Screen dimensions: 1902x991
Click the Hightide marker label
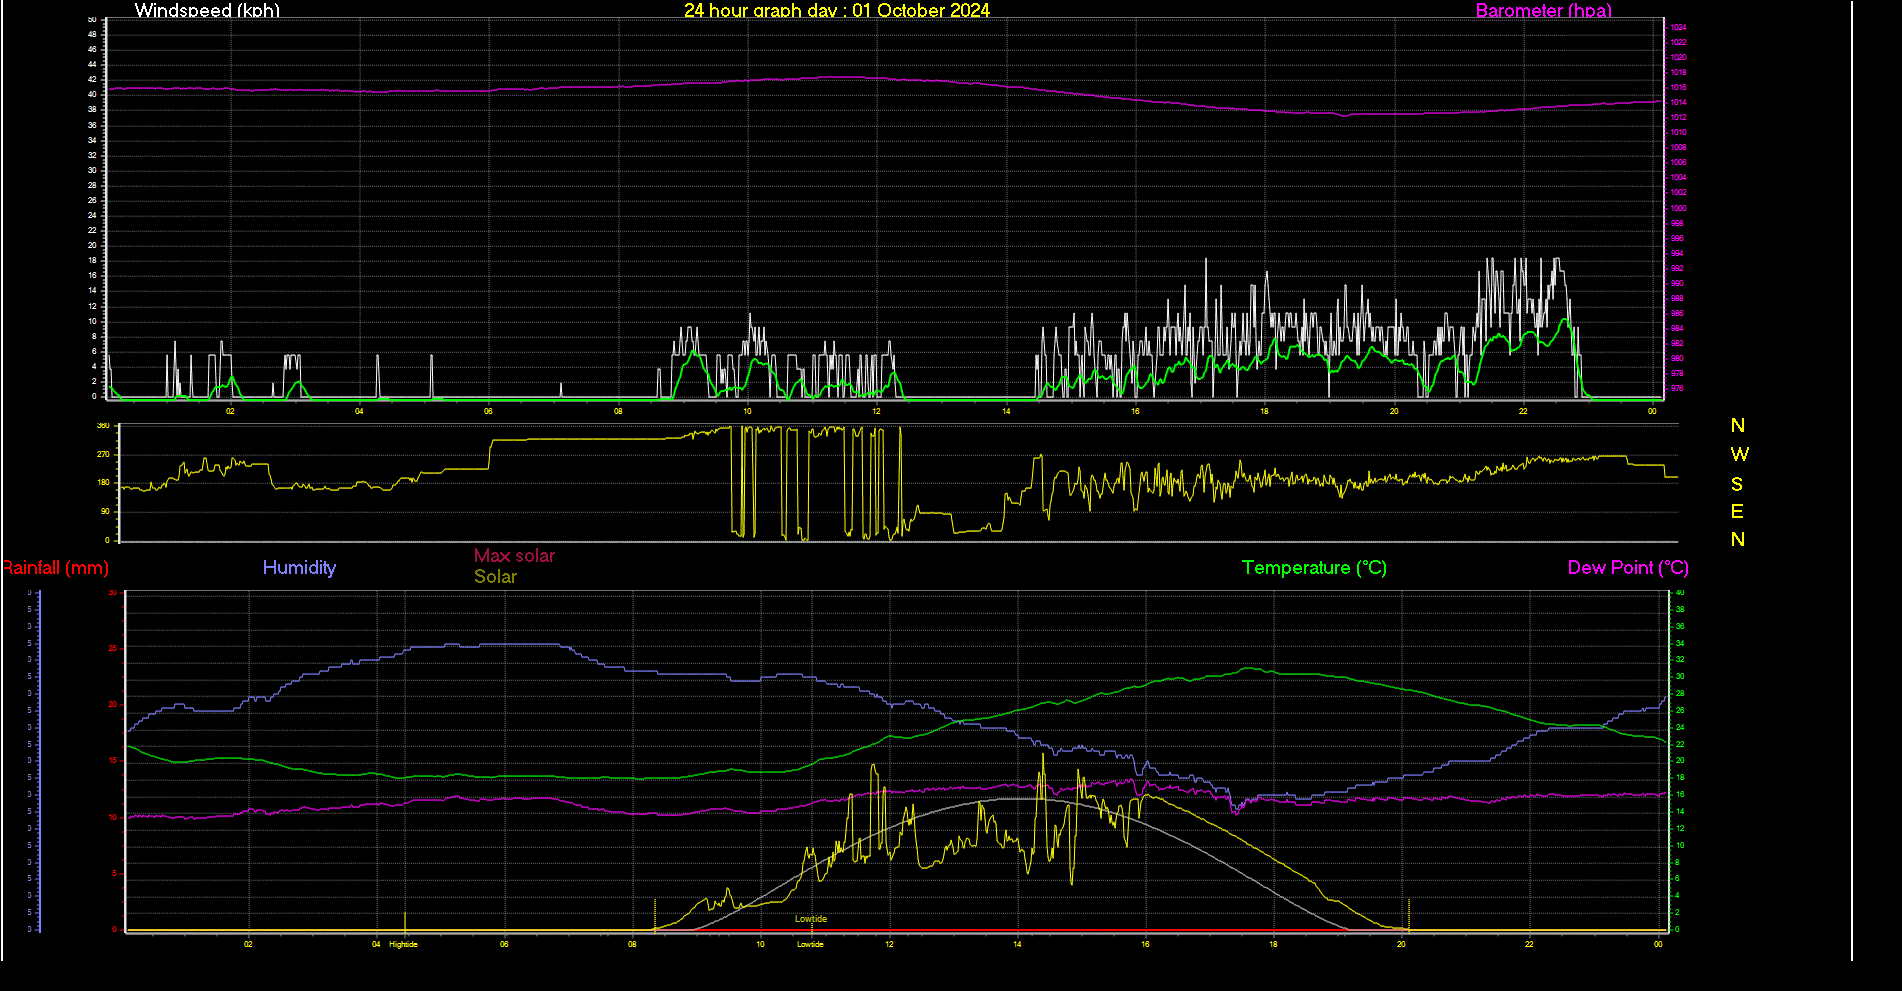point(403,944)
